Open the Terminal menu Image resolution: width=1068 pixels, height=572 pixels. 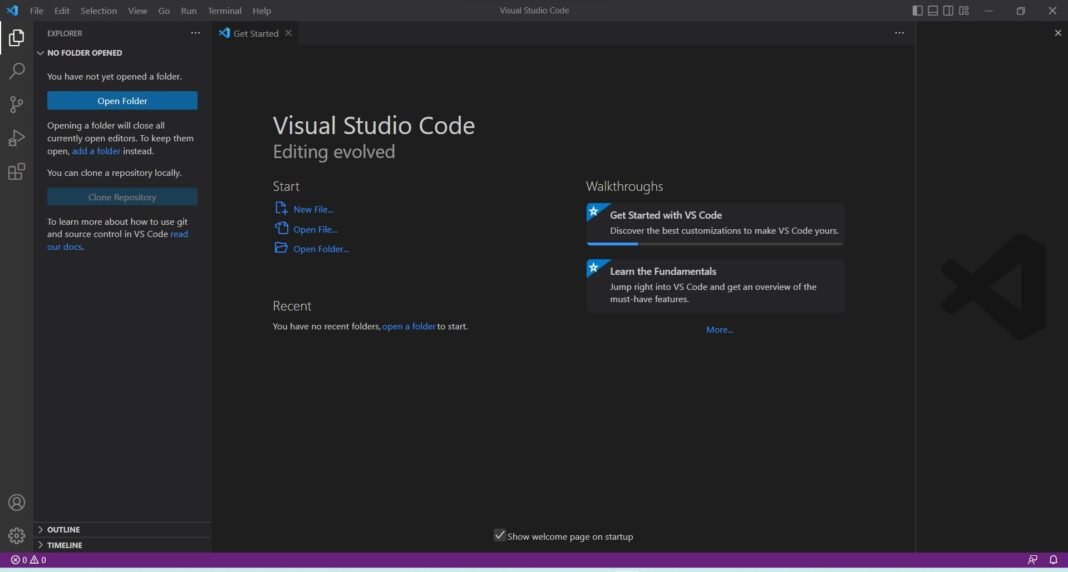(x=224, y=11)
